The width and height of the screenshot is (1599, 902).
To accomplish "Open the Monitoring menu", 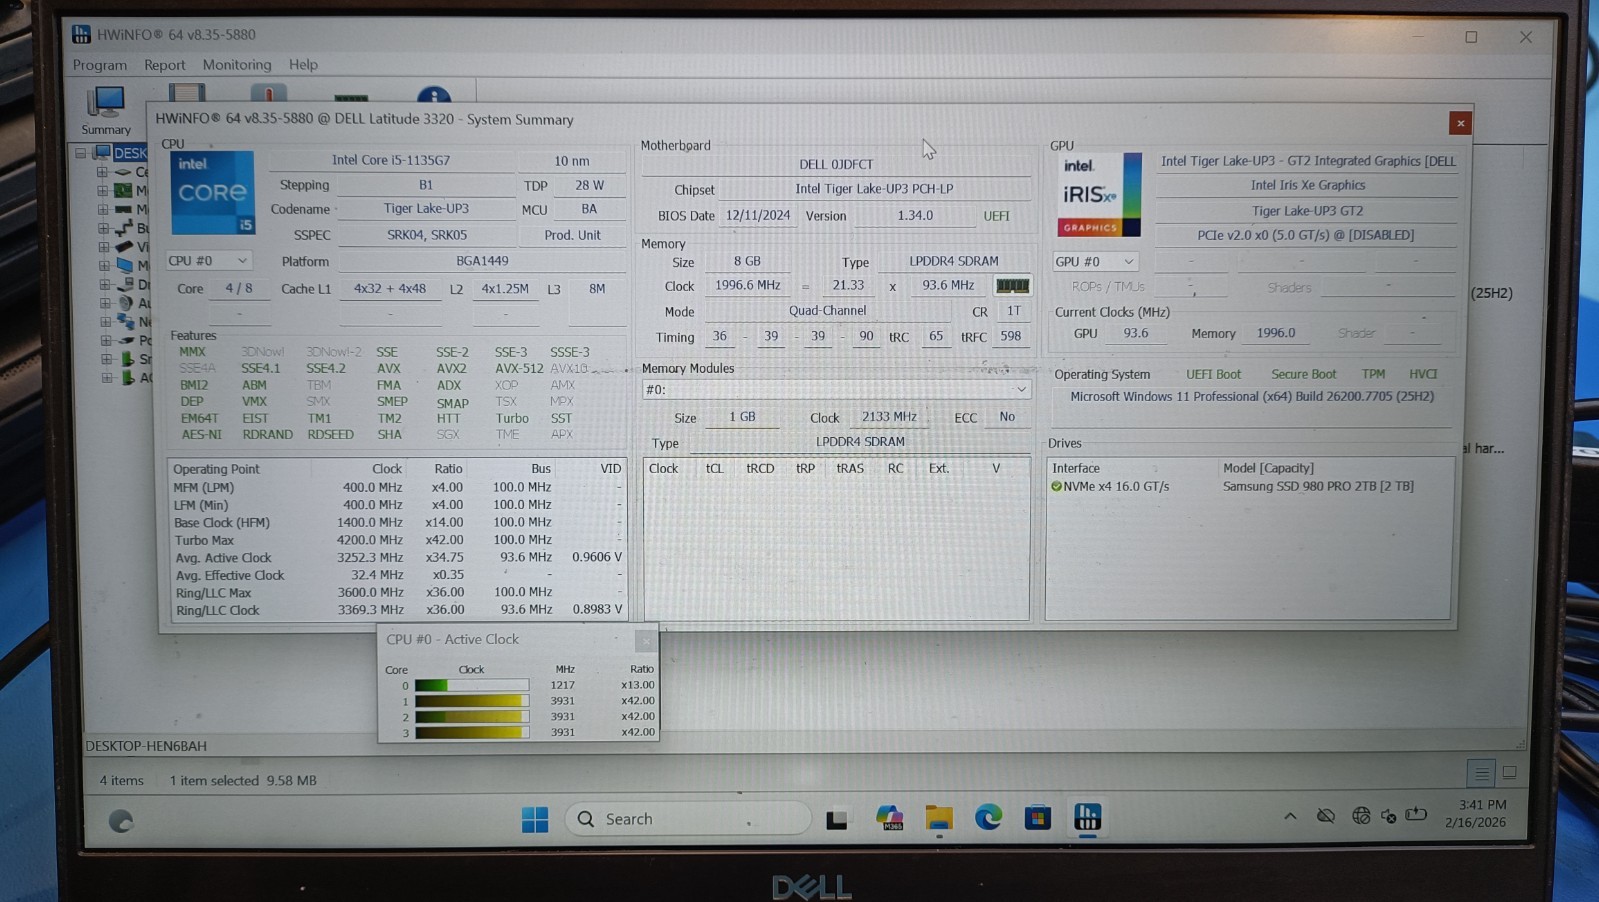I will [x=237, y=65].
